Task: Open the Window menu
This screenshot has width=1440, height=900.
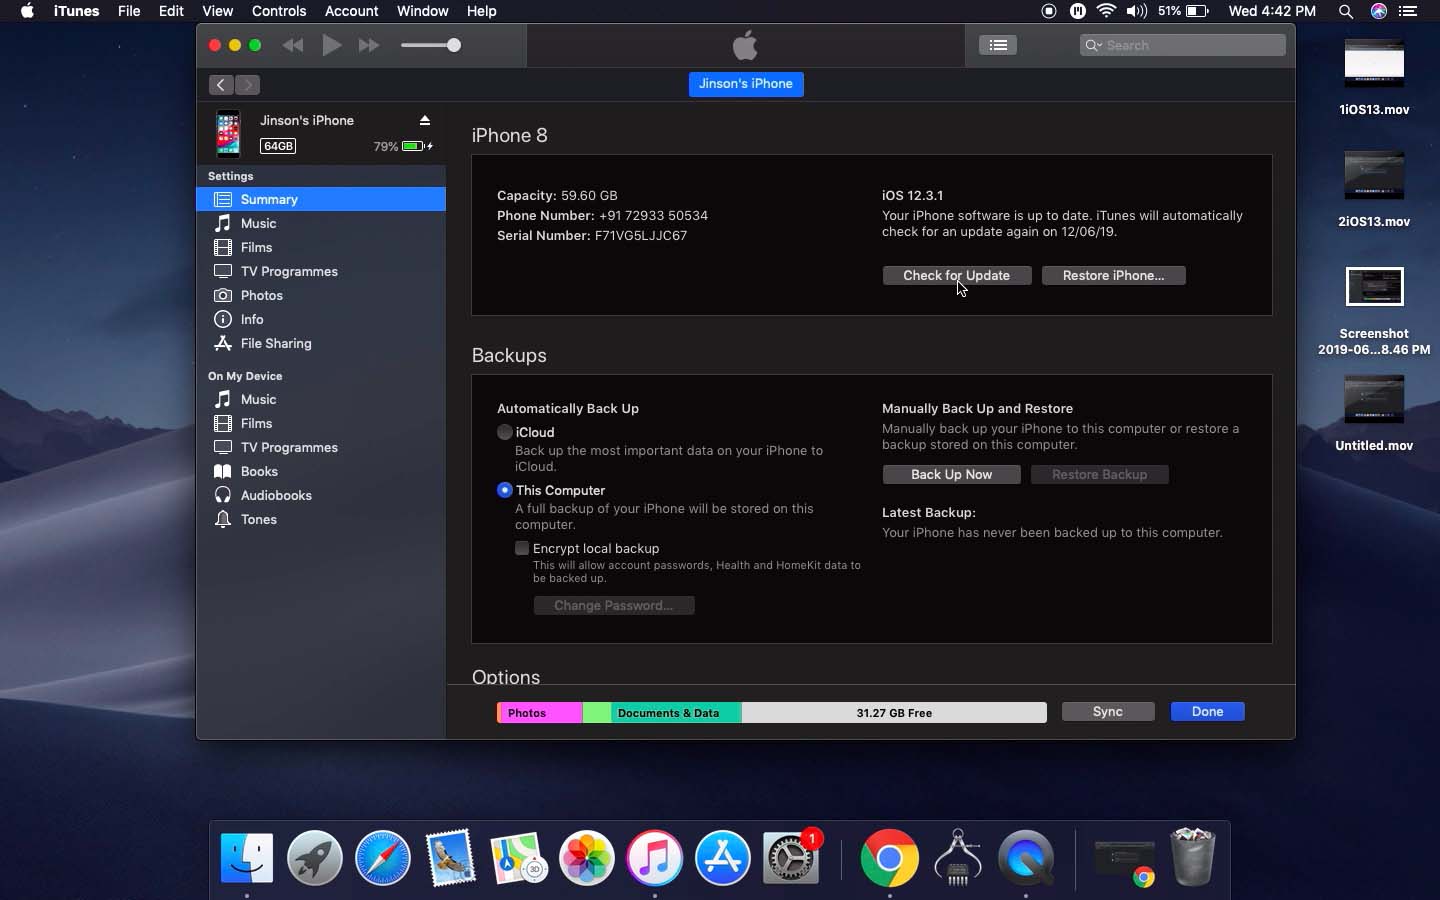Action: (x=422, y=11)
